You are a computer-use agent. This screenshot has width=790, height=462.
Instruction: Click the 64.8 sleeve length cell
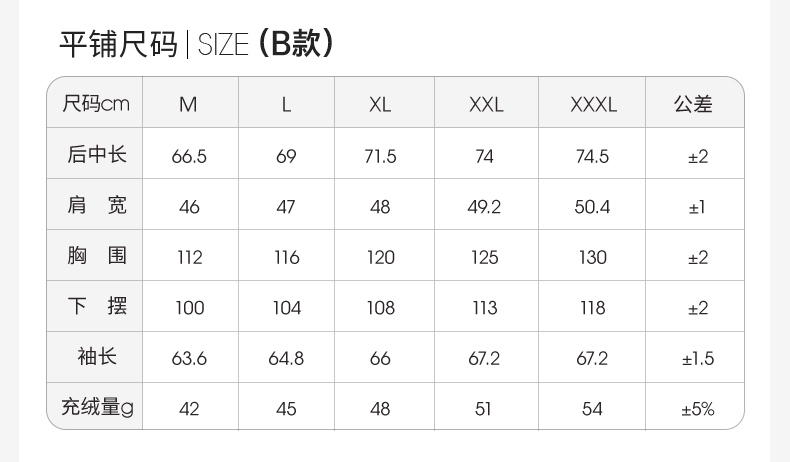(286, 359)
